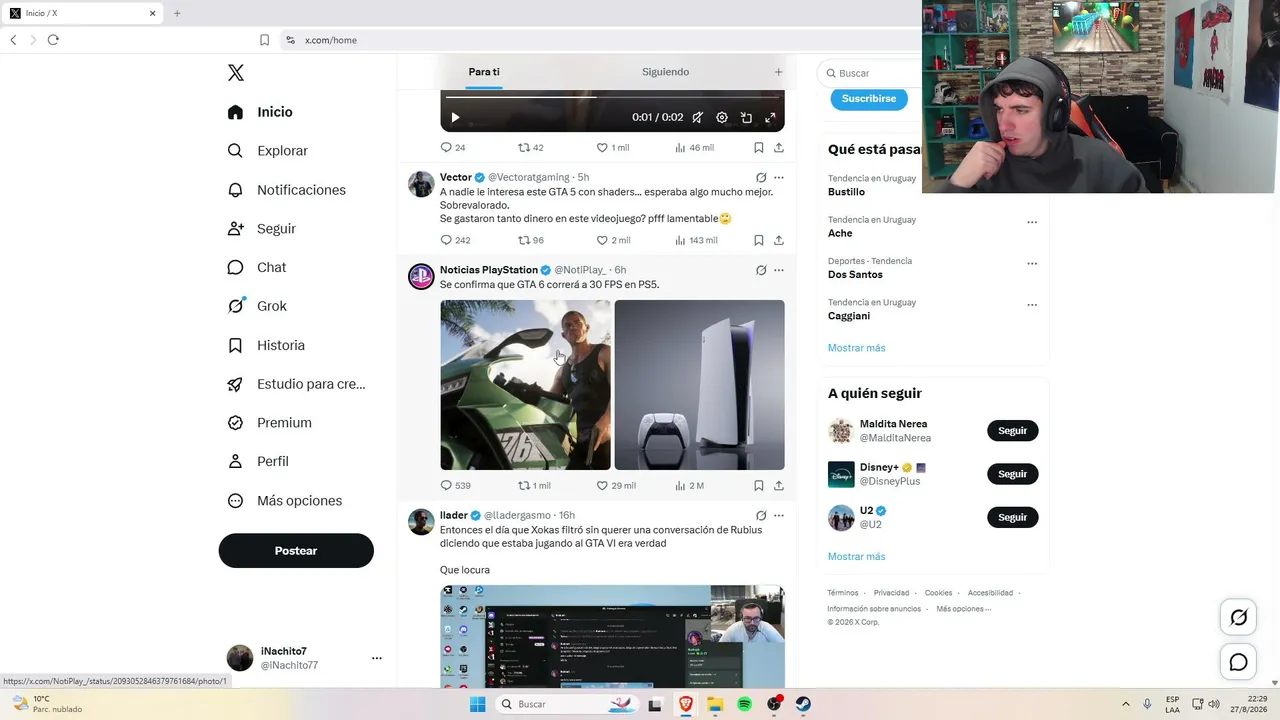Open Notificaciones from the sidebar

tap(287, 190)
